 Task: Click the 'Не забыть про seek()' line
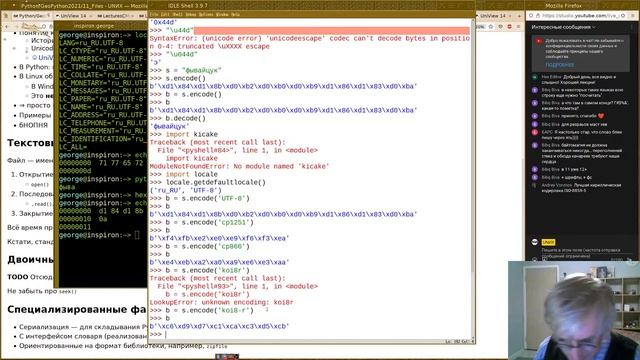pos(42,291)
